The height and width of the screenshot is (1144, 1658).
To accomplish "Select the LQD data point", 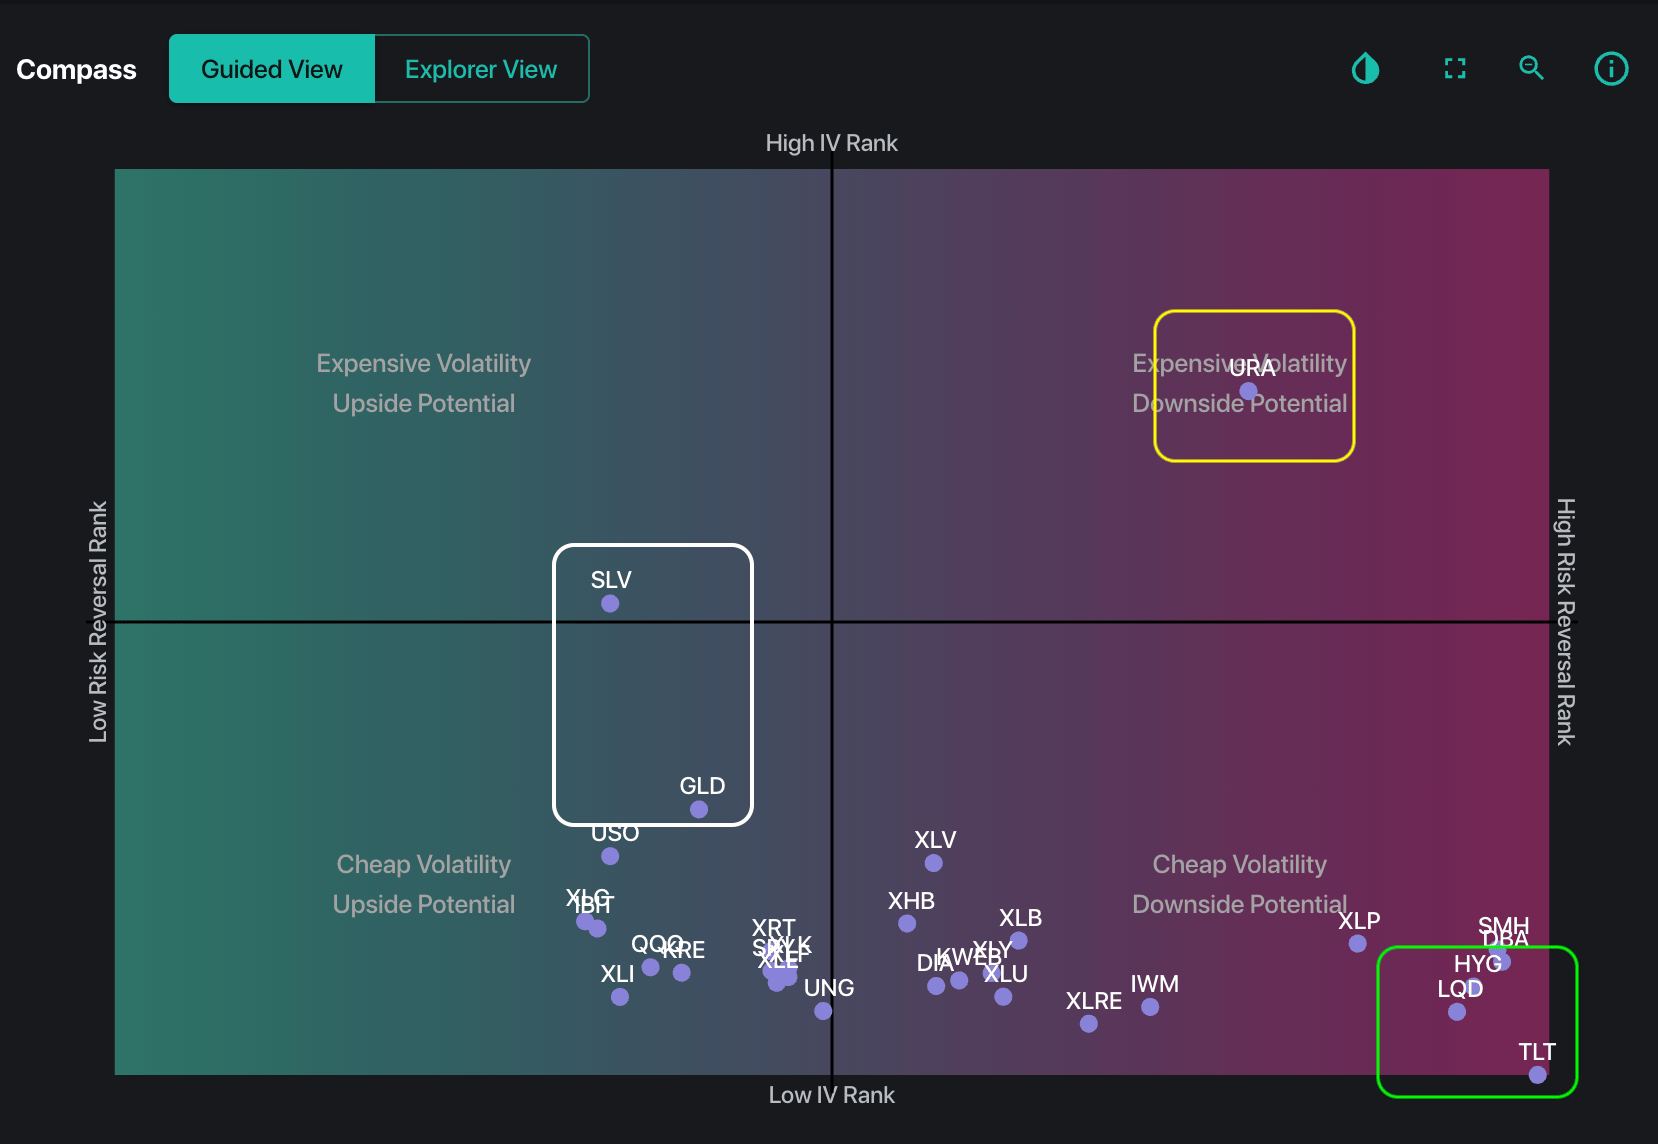I will 1457,1012.
